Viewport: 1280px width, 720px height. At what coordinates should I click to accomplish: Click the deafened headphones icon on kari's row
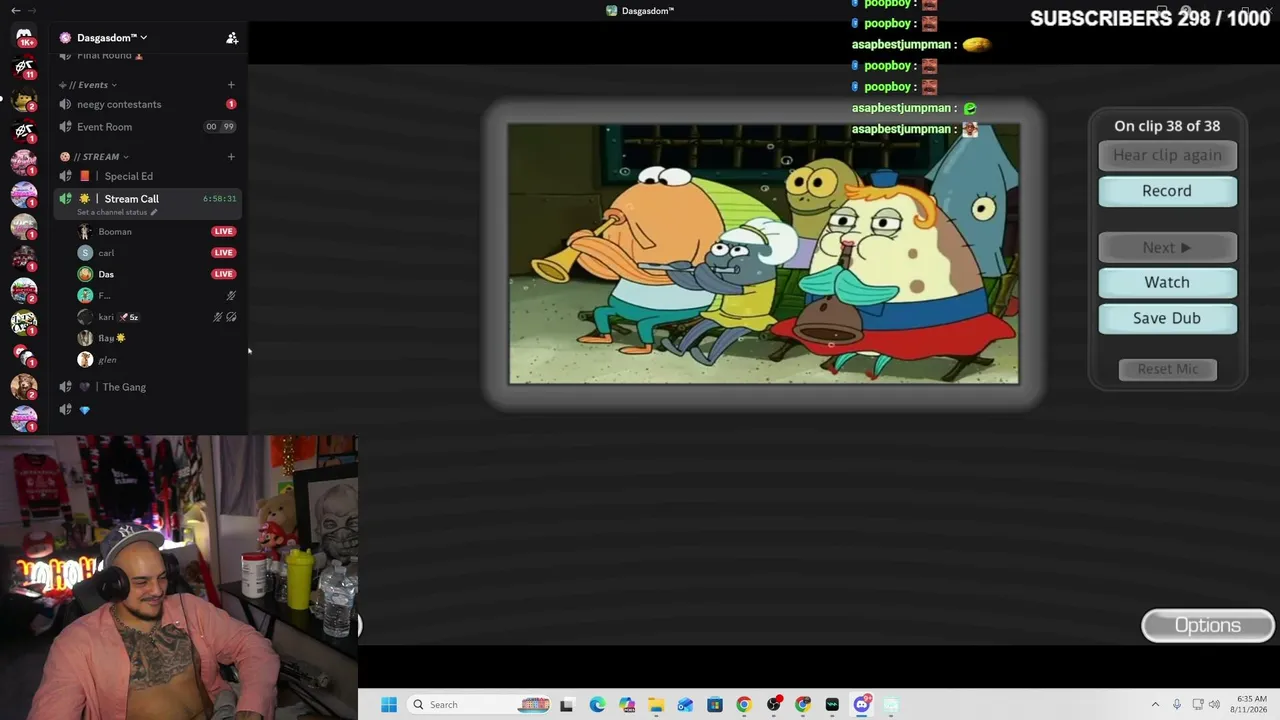tap(231, 317)
